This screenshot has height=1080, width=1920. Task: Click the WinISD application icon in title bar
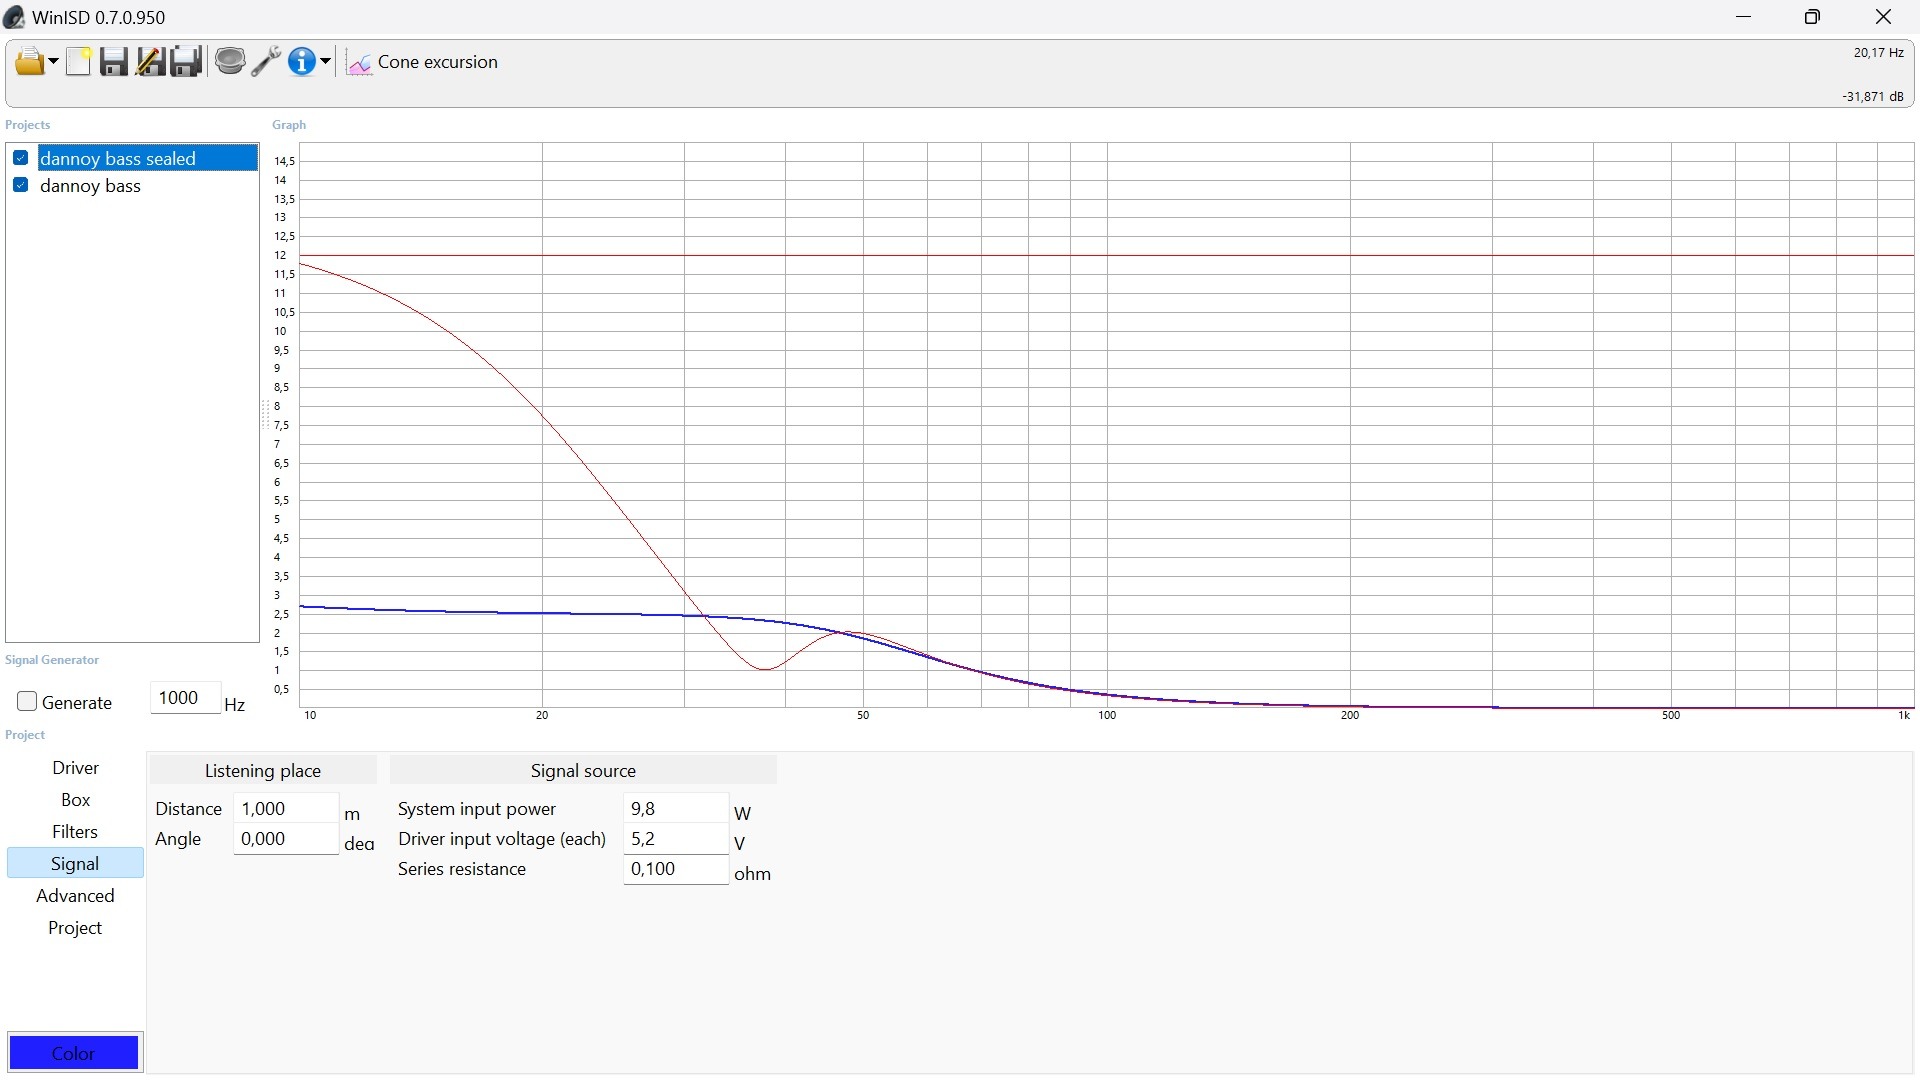point(14,17)
